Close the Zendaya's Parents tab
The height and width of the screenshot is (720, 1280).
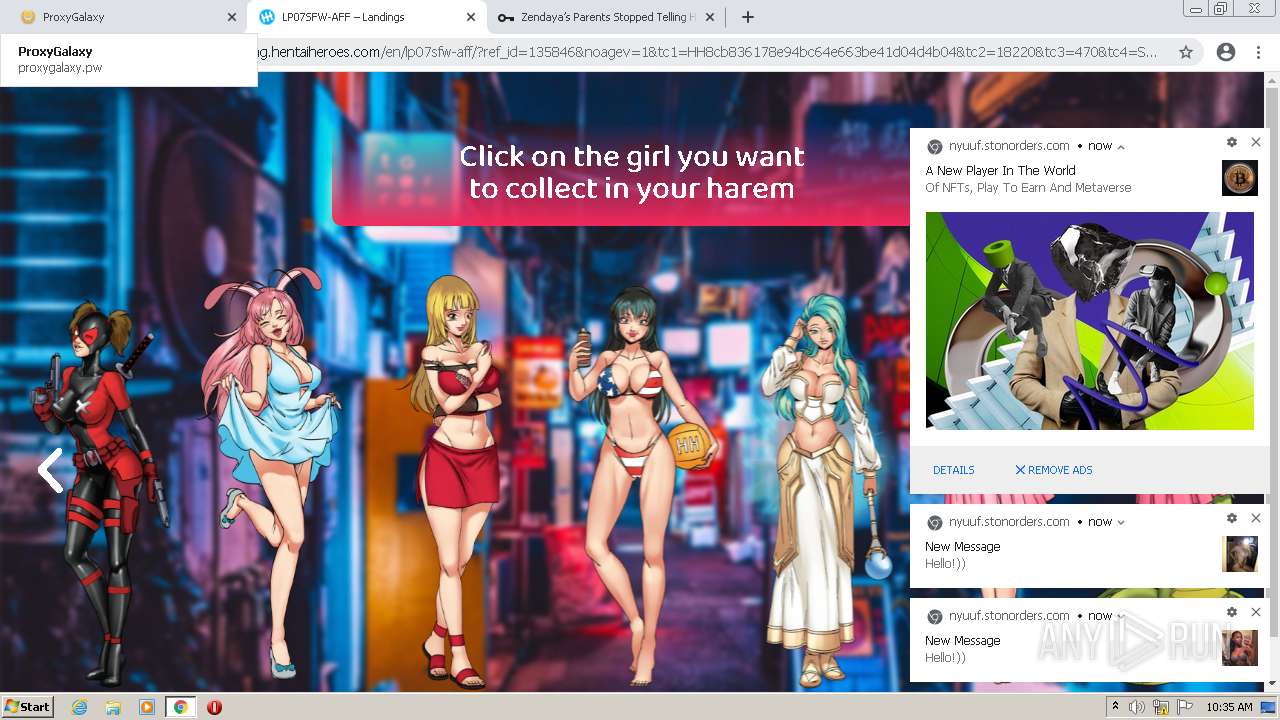tap(710, 17)
